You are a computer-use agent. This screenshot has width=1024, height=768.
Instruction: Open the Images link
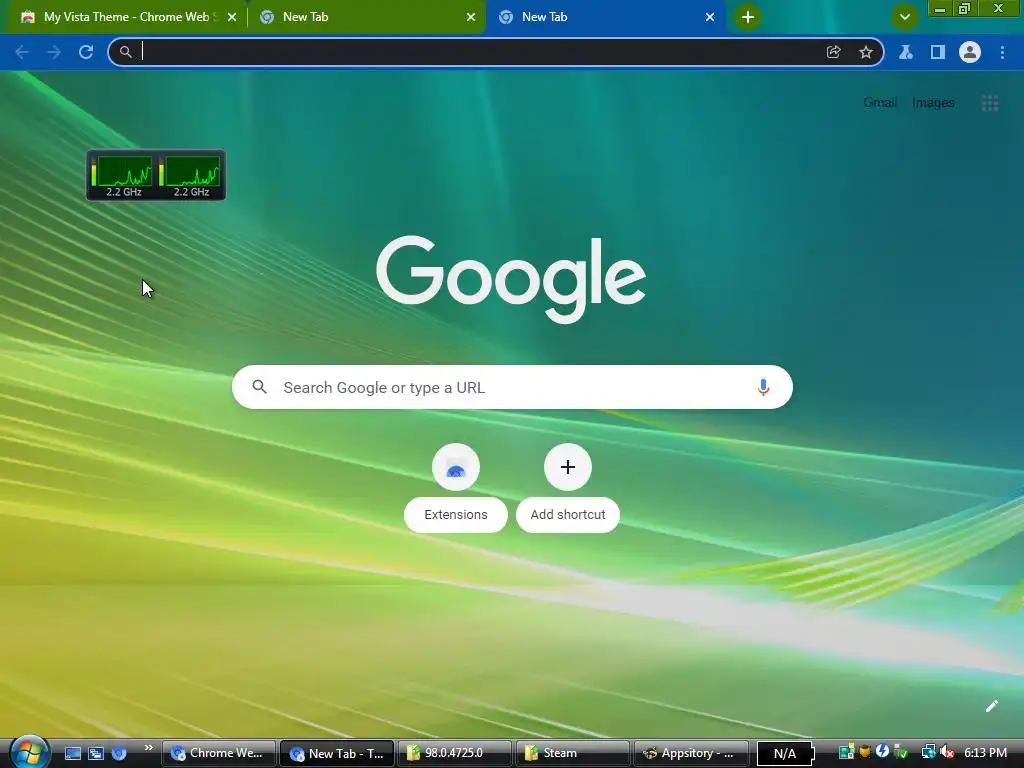coord(933,103)
